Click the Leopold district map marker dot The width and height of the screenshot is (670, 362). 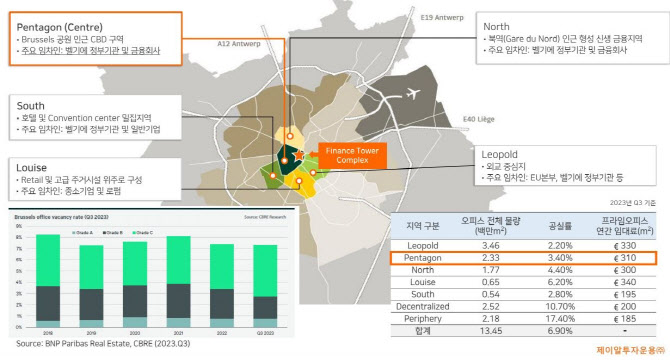click(x=313, y=172)
